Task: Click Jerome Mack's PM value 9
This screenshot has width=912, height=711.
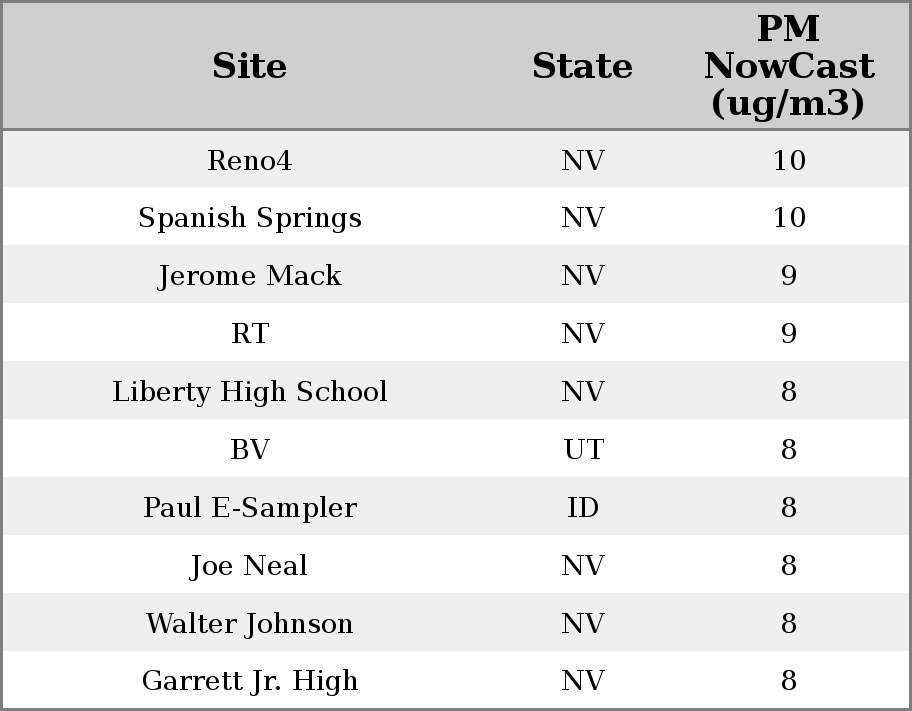Action: pos(788,276)
